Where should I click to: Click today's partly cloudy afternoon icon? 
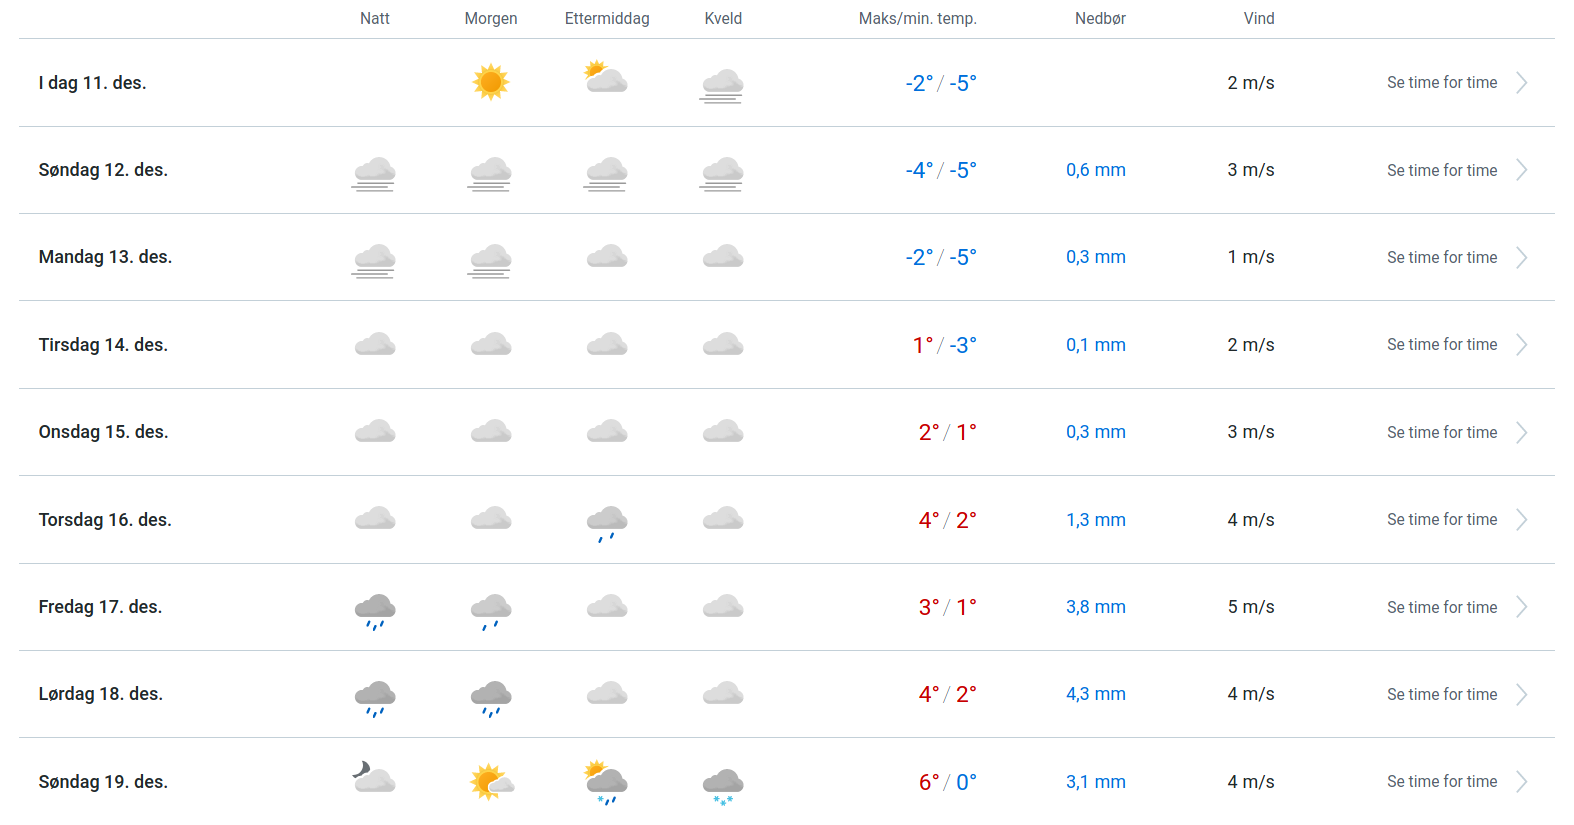coord(606,78)
